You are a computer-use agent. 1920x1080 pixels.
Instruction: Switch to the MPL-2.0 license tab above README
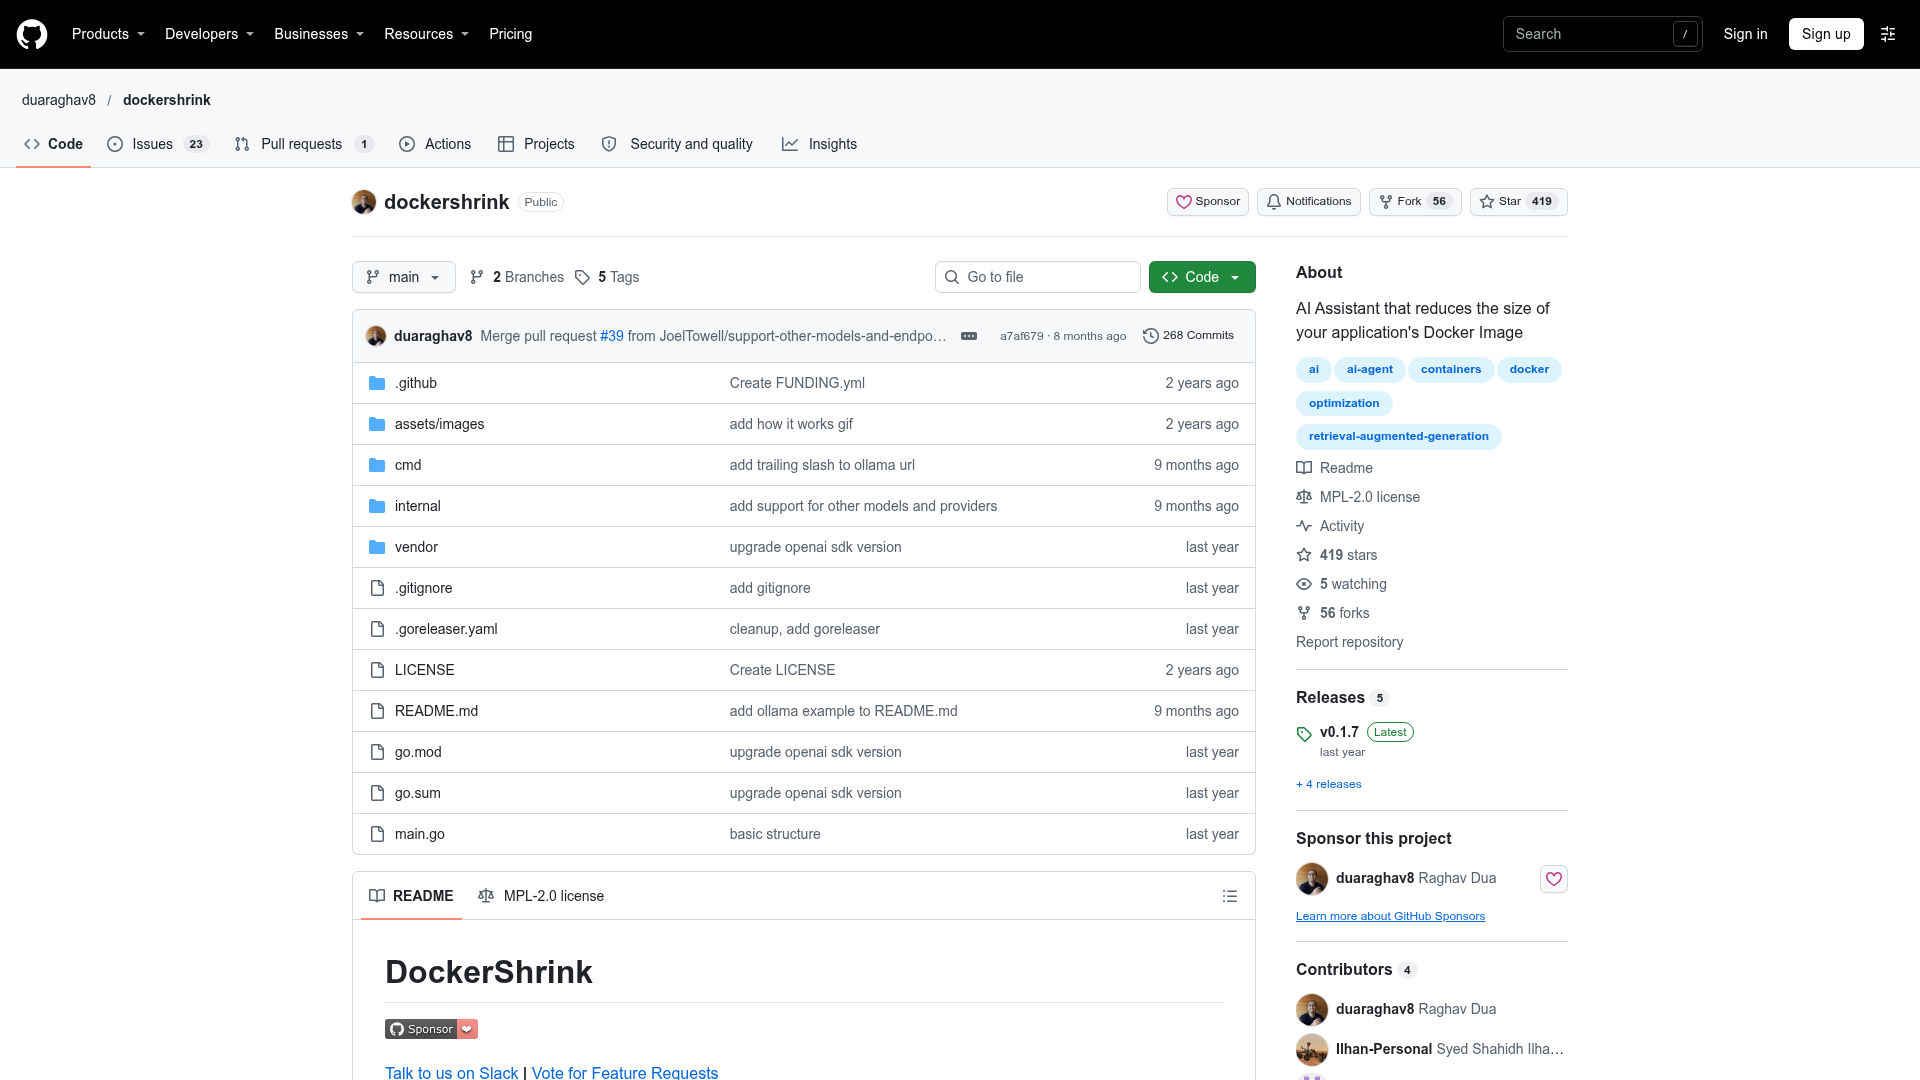541,896
